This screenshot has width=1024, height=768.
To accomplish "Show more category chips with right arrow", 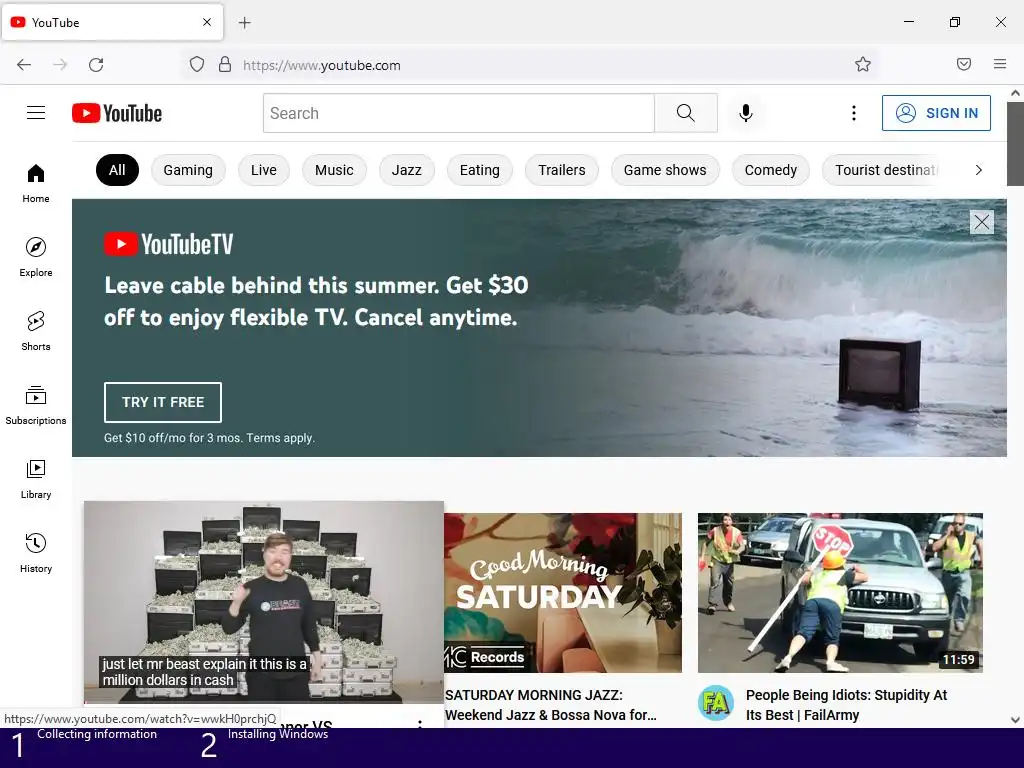I will pyautogui.click(x=978, y=170).
